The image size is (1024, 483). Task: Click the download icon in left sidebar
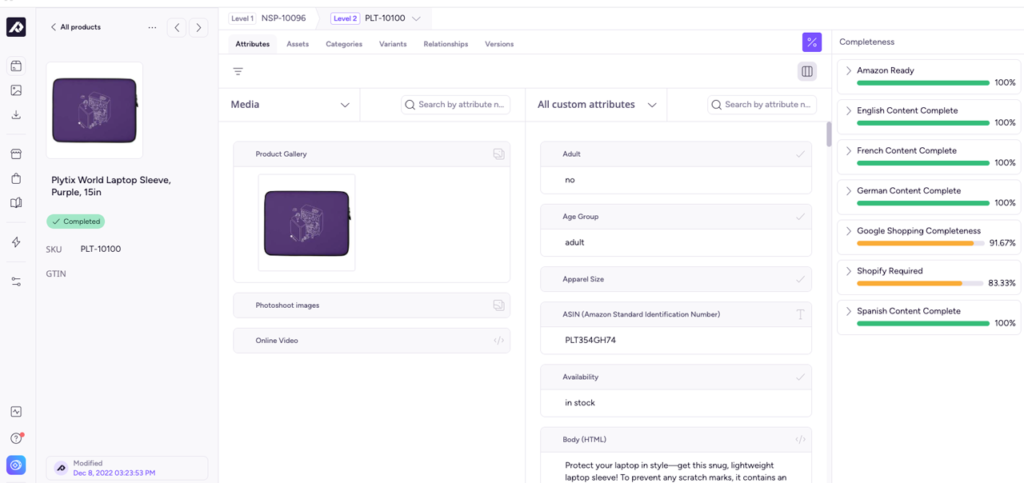(16, 115)
